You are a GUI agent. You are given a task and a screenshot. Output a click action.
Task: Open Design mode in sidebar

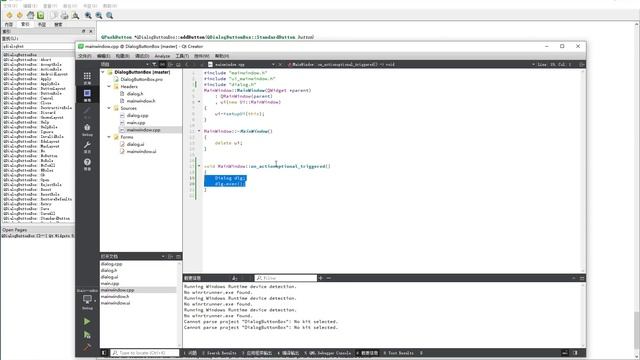coord(87,113)
